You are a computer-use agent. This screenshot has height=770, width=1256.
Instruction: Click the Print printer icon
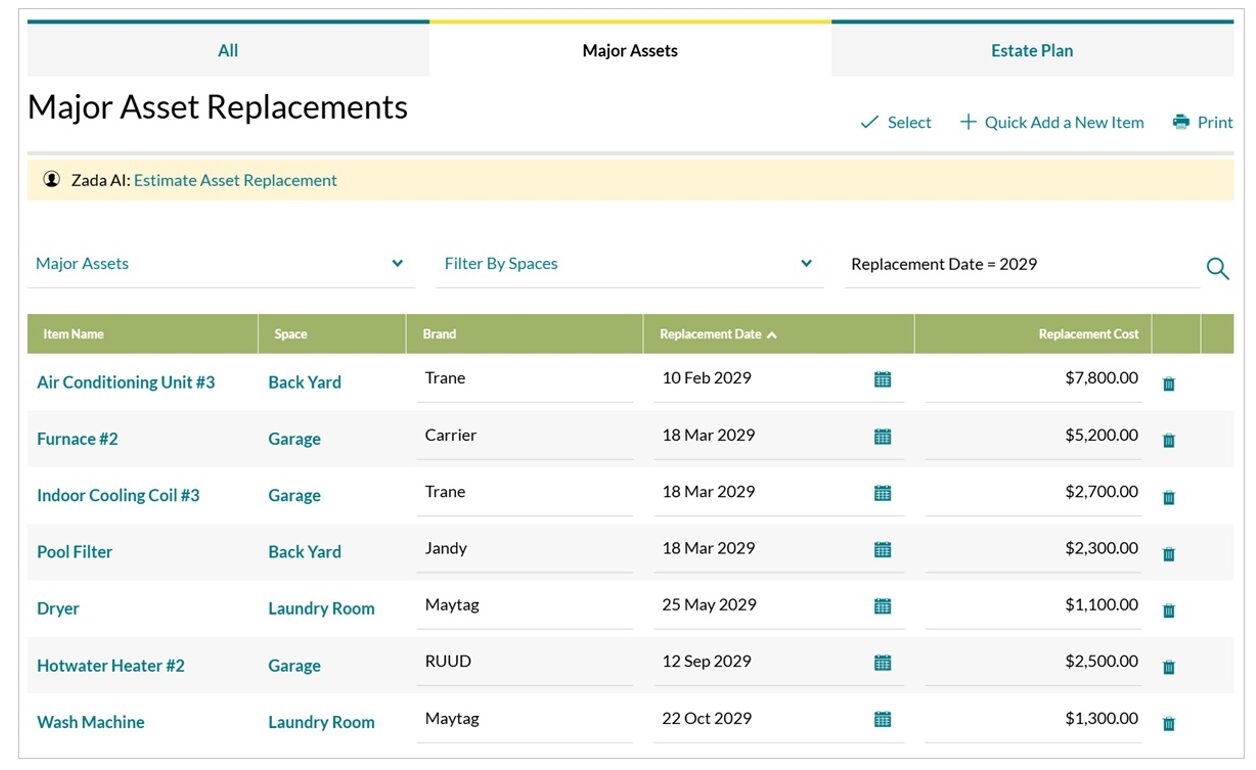point(1181,122)
